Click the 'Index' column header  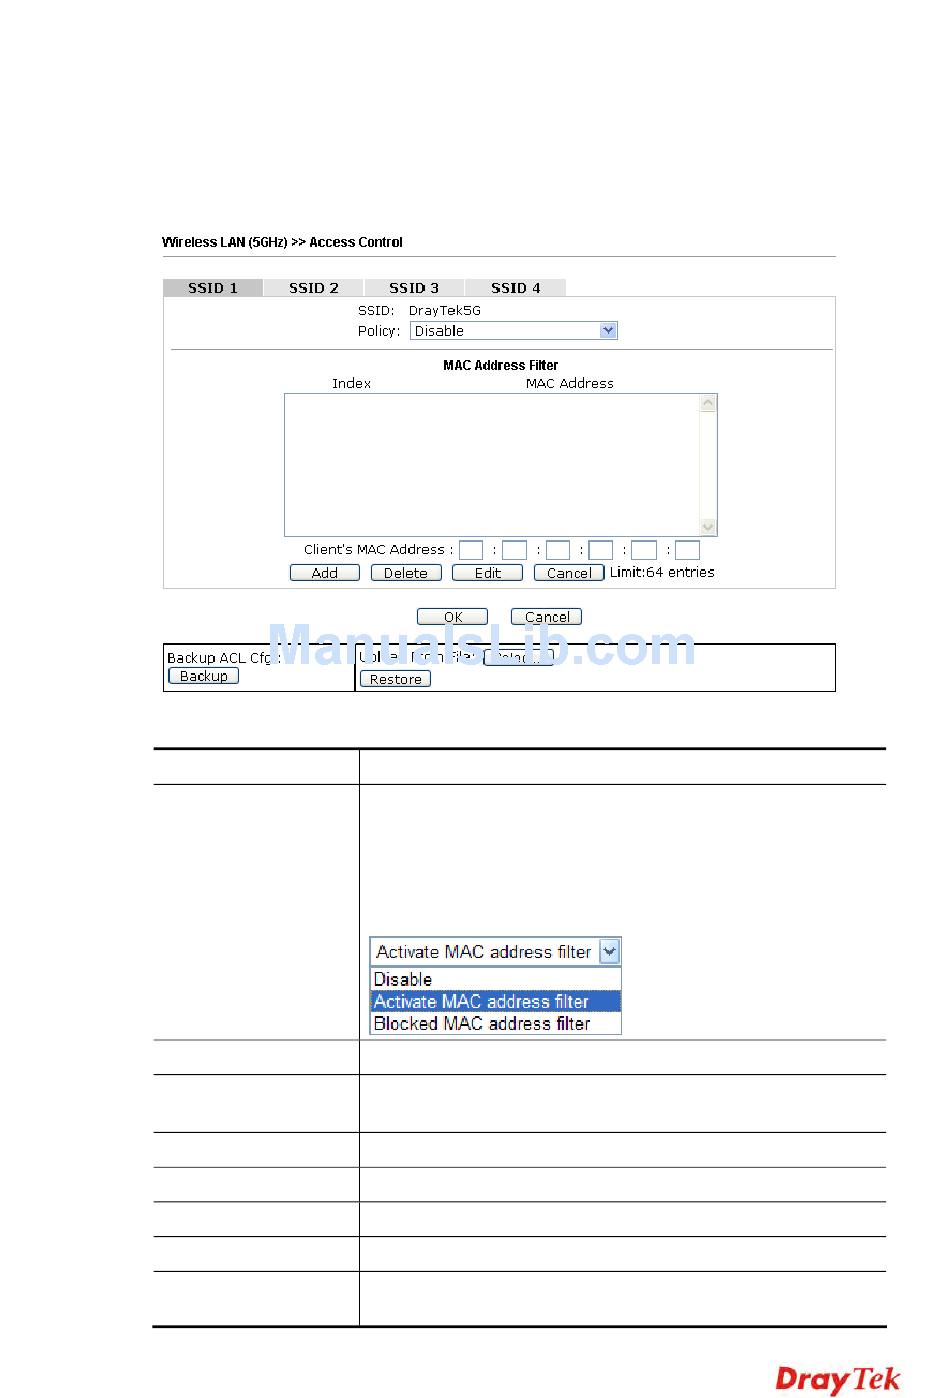[x=351, y=383]
